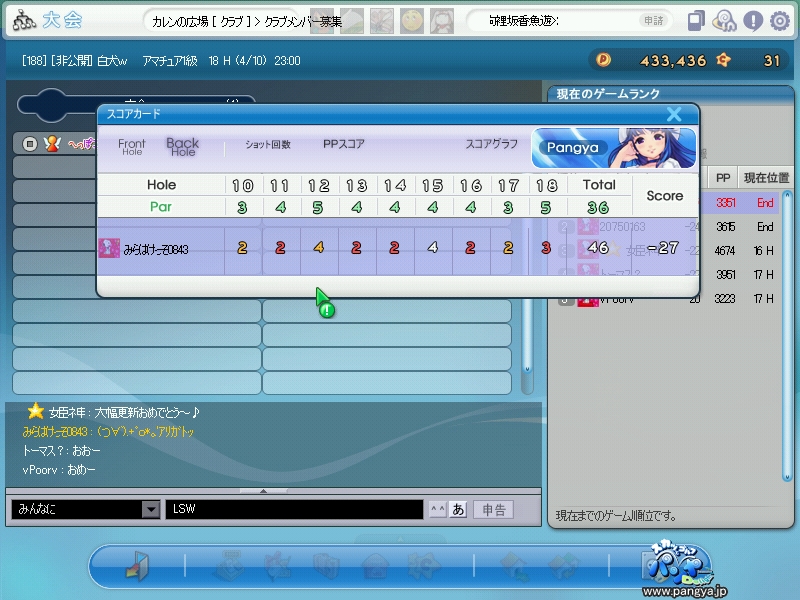The width and height of the screenshot is (800, 600).
Task: Select the rank row with PP 3223
Action: (667, 298)
